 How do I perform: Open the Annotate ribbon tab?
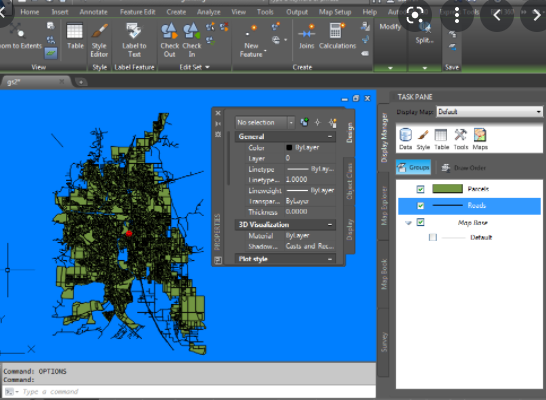[93, 12]
